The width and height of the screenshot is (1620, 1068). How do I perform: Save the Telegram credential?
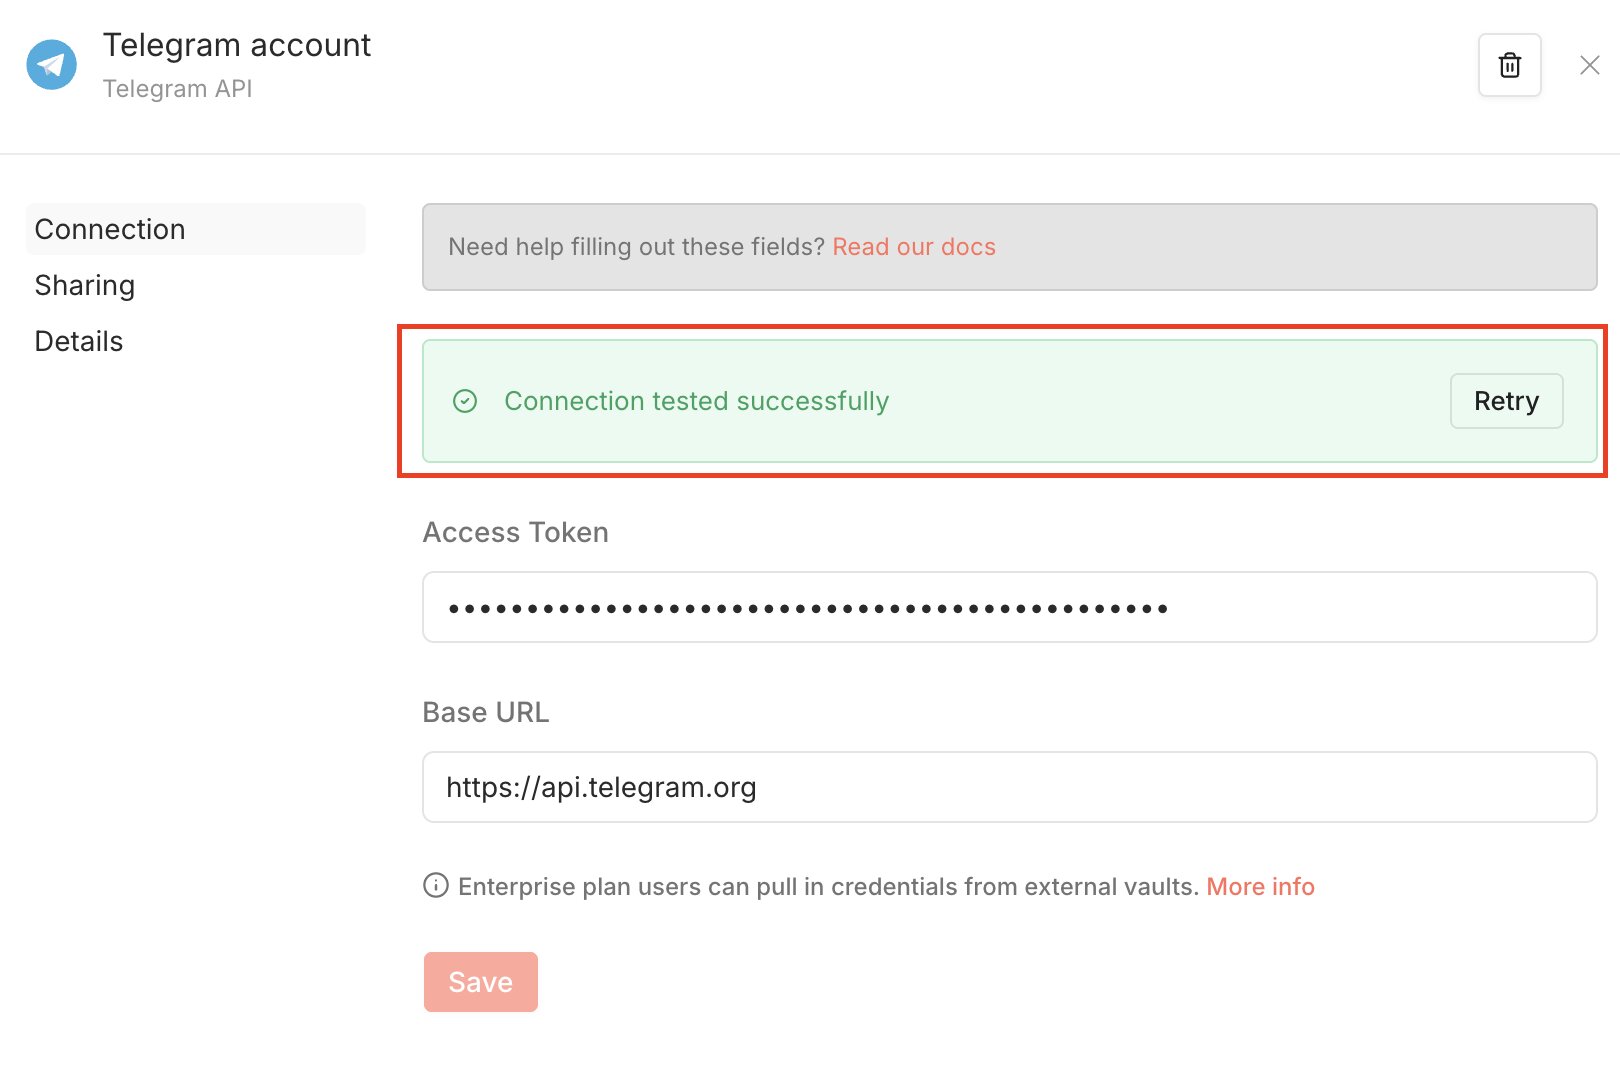pyautogui.click(x=481, y=982)
